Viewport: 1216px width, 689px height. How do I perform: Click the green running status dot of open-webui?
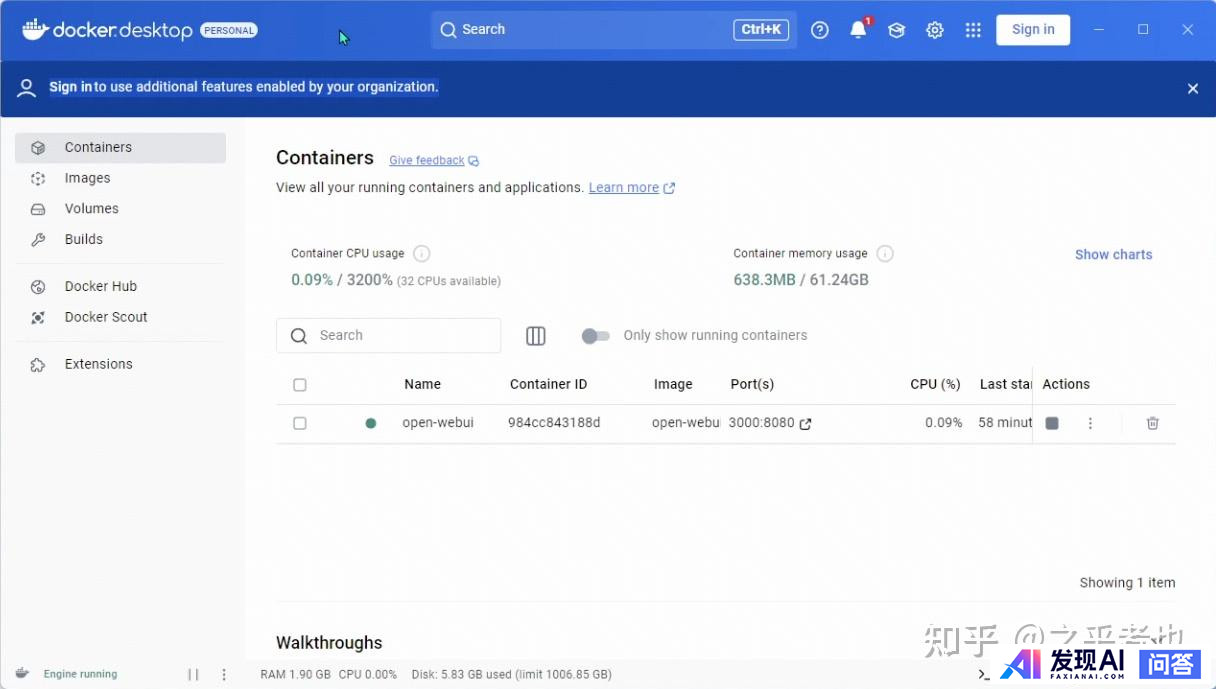(x=371, y=424)
